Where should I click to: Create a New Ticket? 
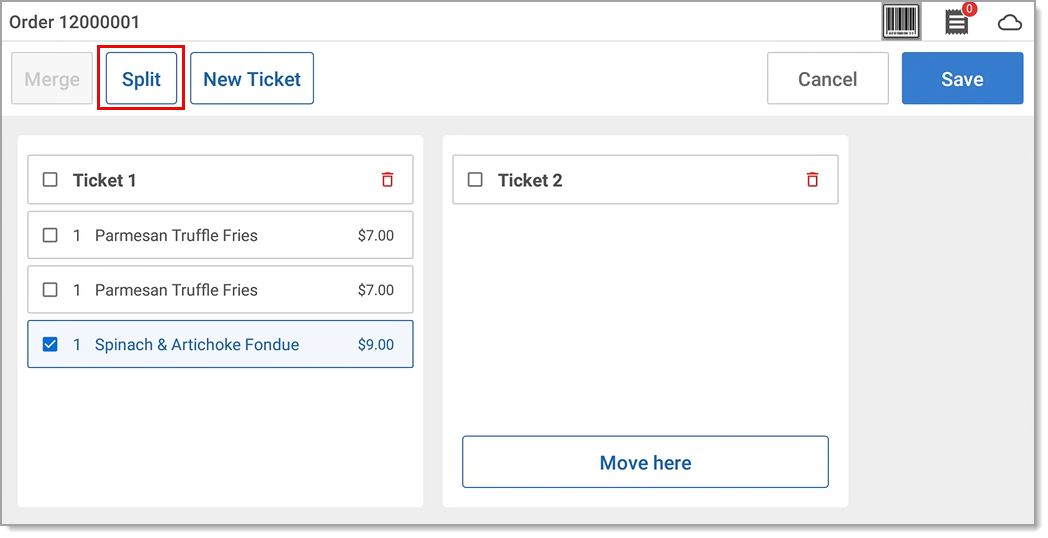252,79
